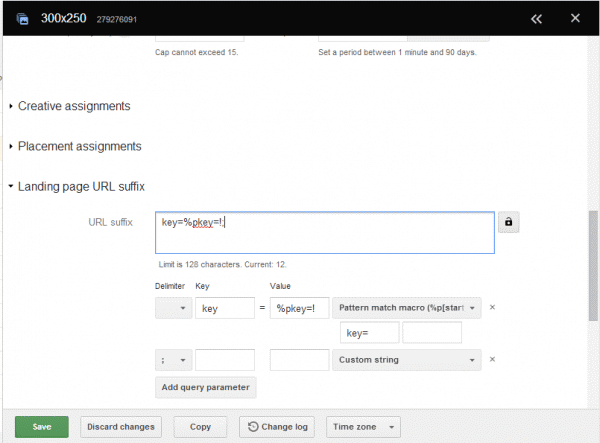Viewport: 600px width, 443px height.
Task: Remove the Custom string parameter row
Action: pos(492,359)
